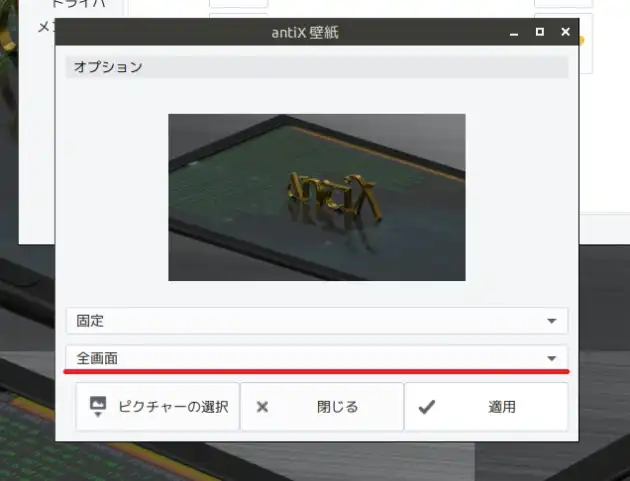Click the antiX wallpaper preview image
Image resolution: width=630 pixels, height=481 pixels.
click(316, 197)
